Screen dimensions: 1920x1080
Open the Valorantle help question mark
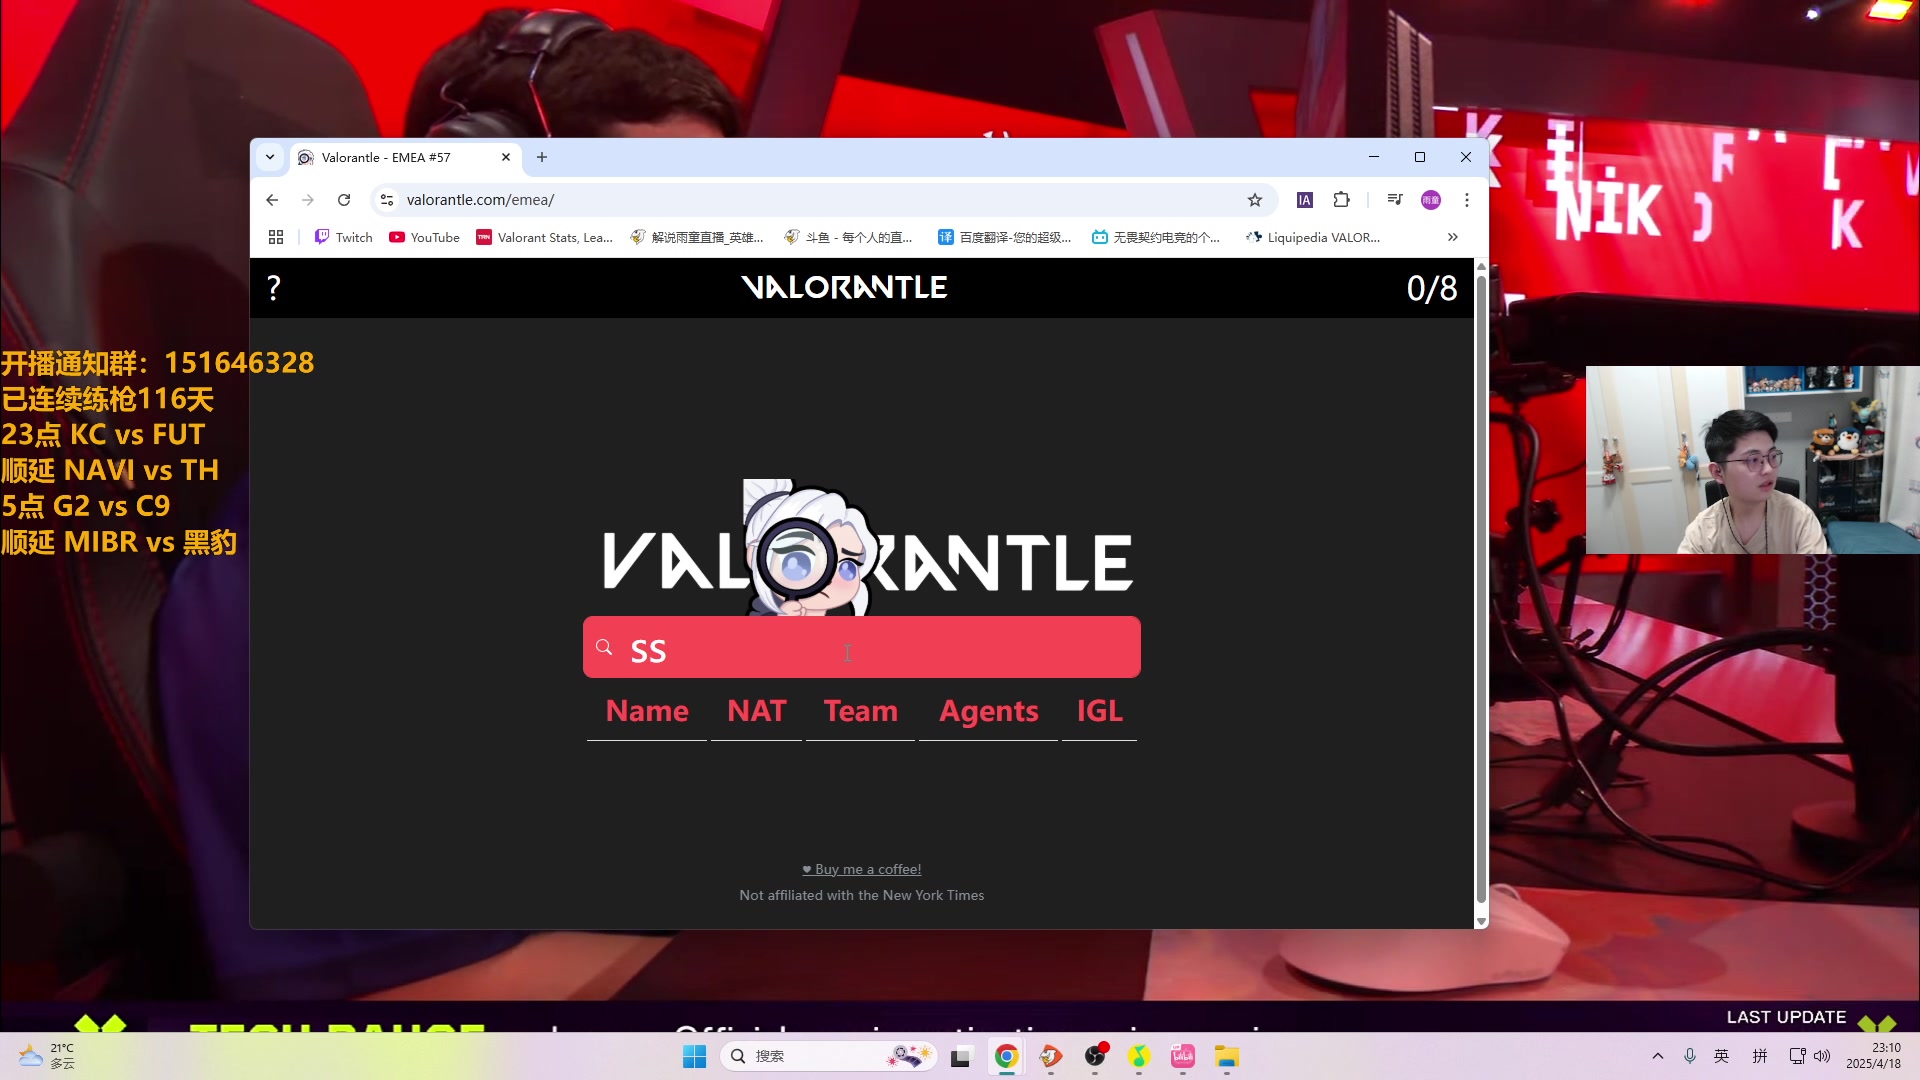274,288
